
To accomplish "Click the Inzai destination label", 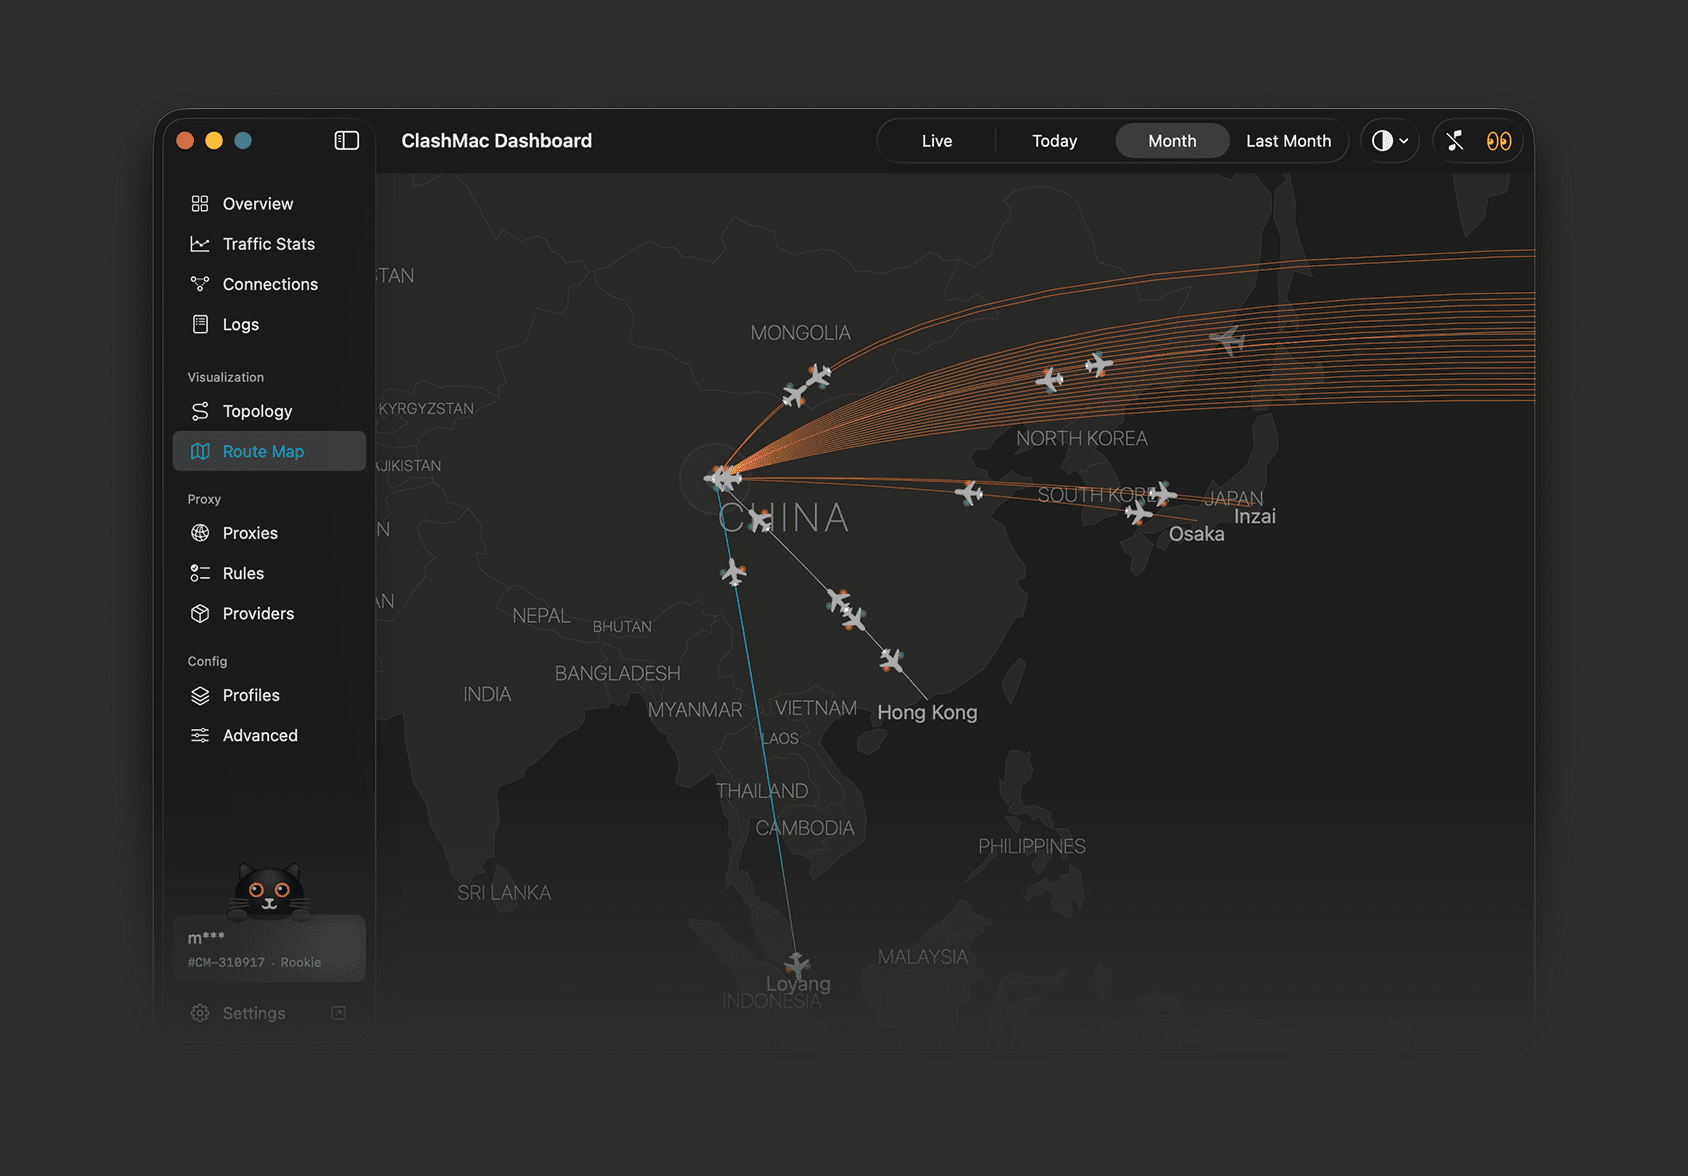I will (1254, 516).
